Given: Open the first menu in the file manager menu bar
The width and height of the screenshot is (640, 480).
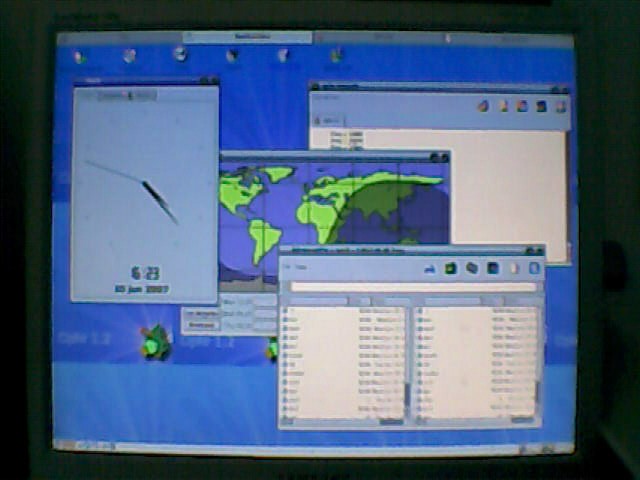Looking at the screenshot, I should click(x=286, y=268).
